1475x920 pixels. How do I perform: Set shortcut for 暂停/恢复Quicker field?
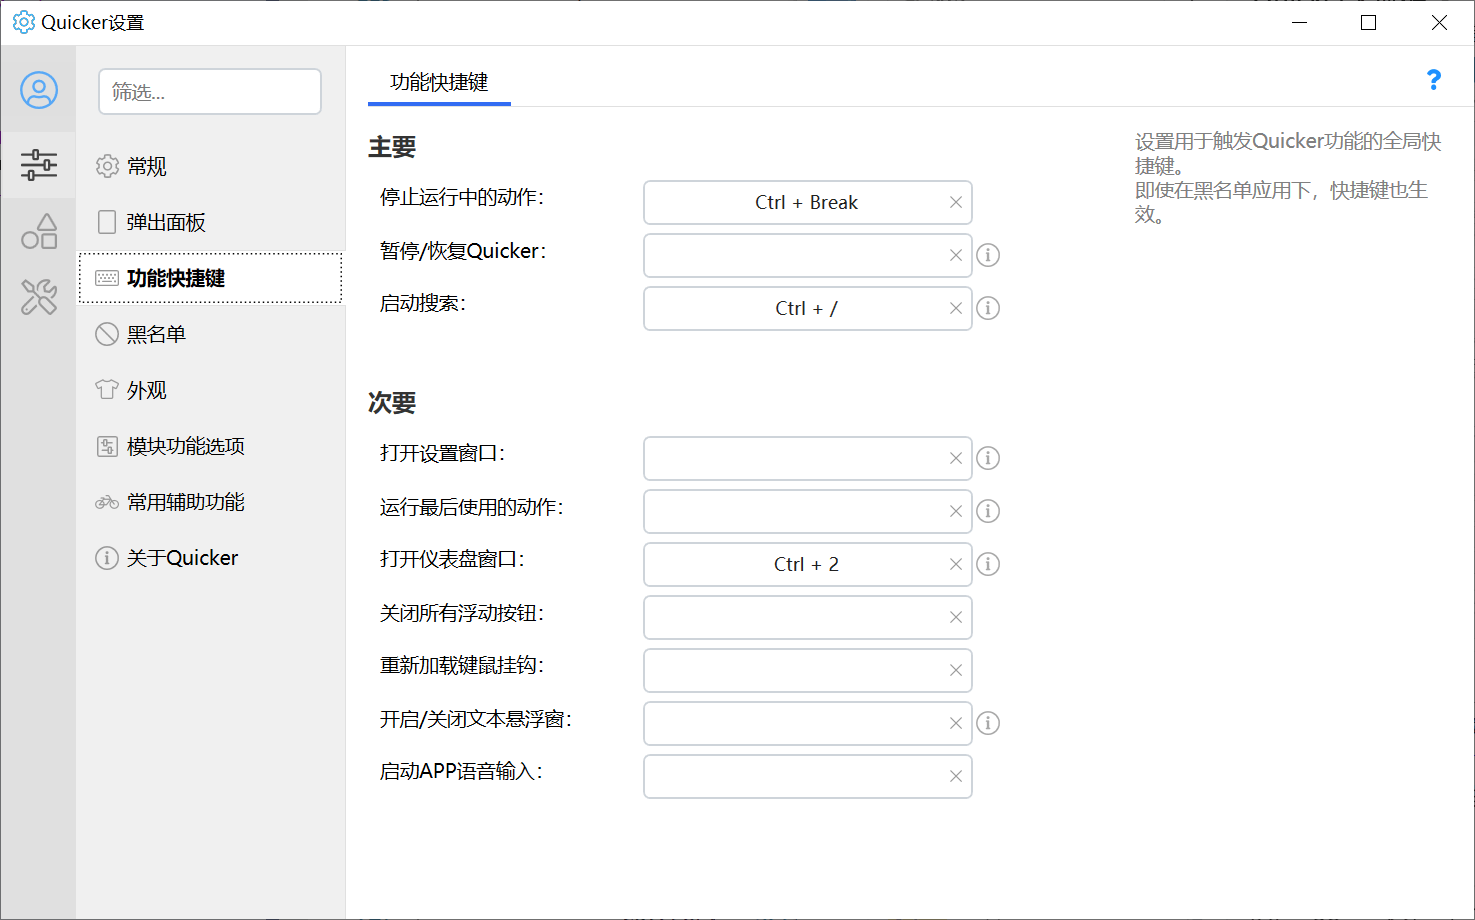[808, 255]
